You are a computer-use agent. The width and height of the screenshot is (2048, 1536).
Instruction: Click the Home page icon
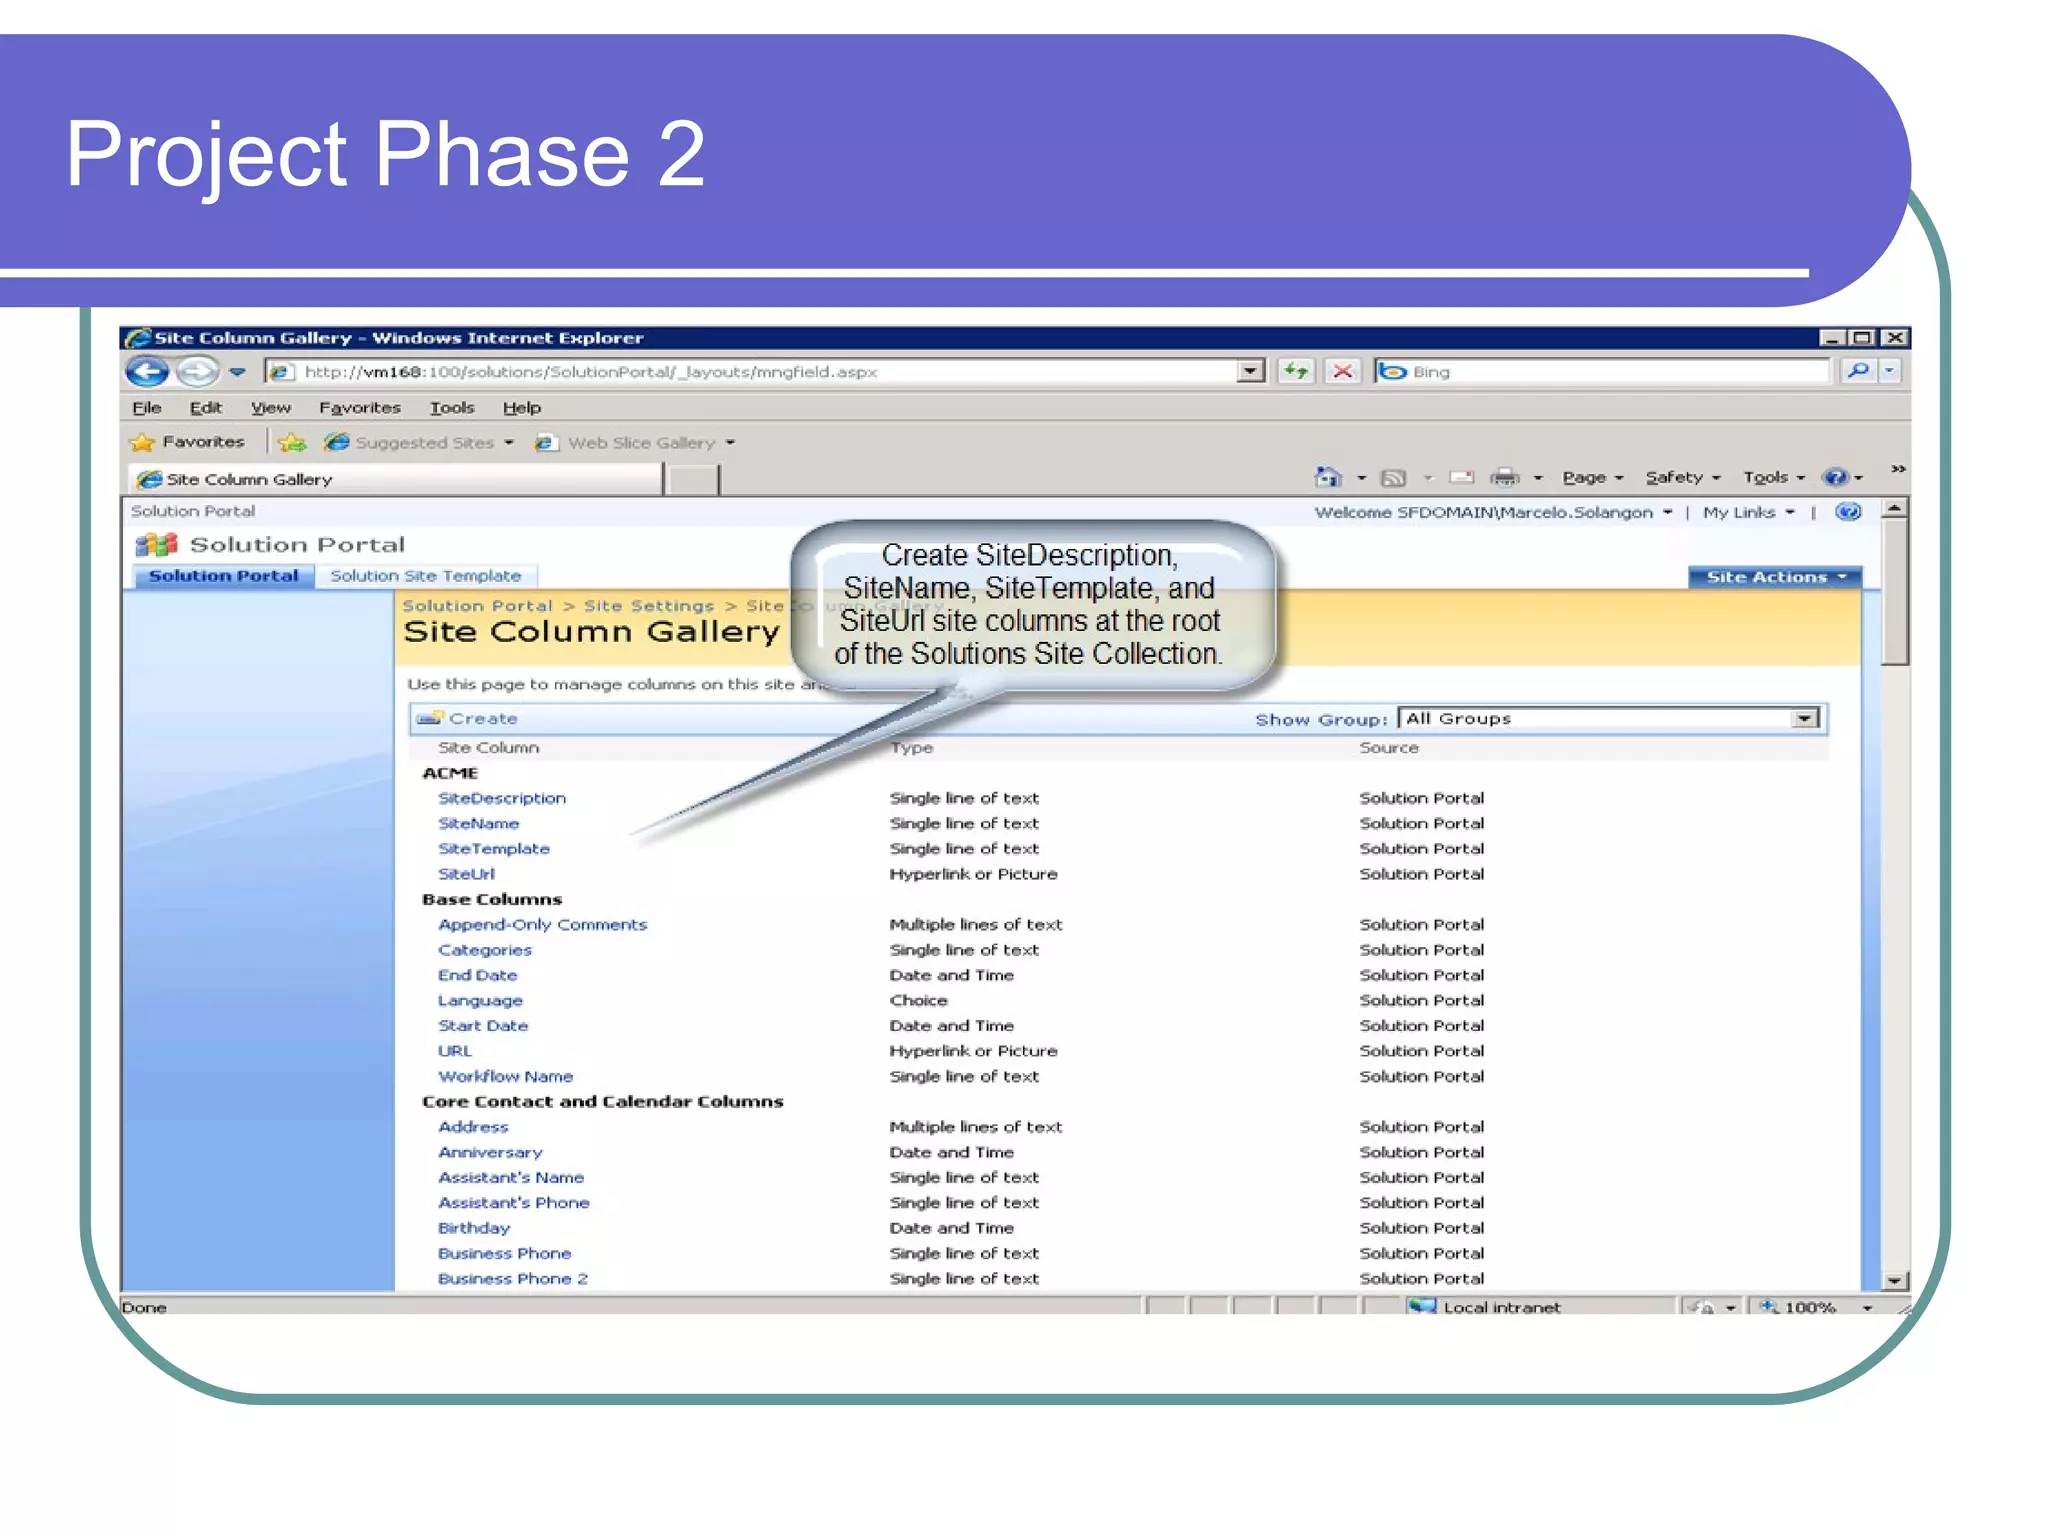tap(1327, 478)
